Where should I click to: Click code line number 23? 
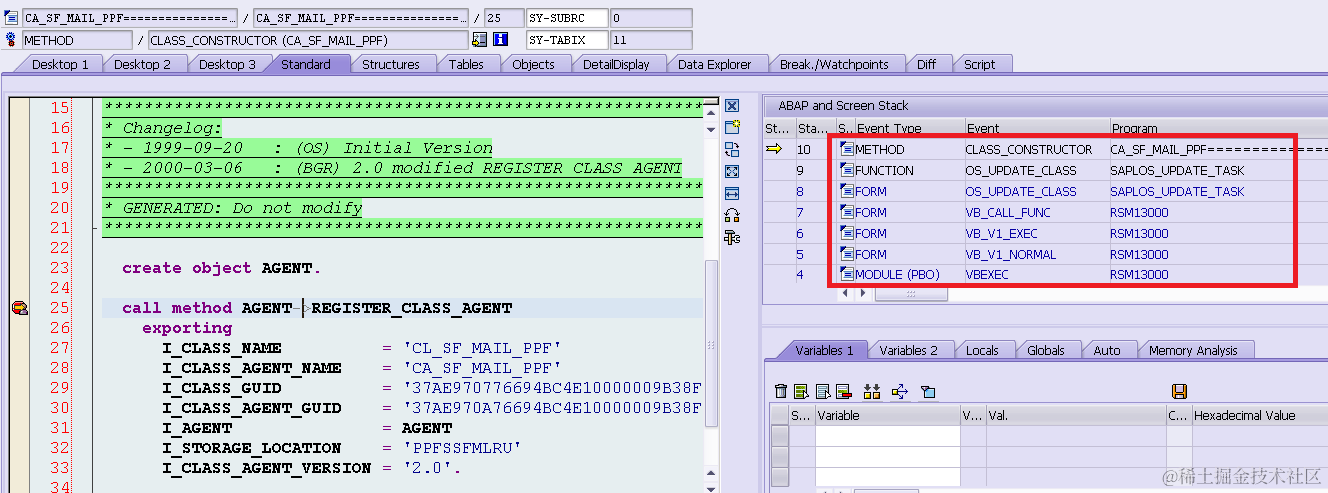60,267
